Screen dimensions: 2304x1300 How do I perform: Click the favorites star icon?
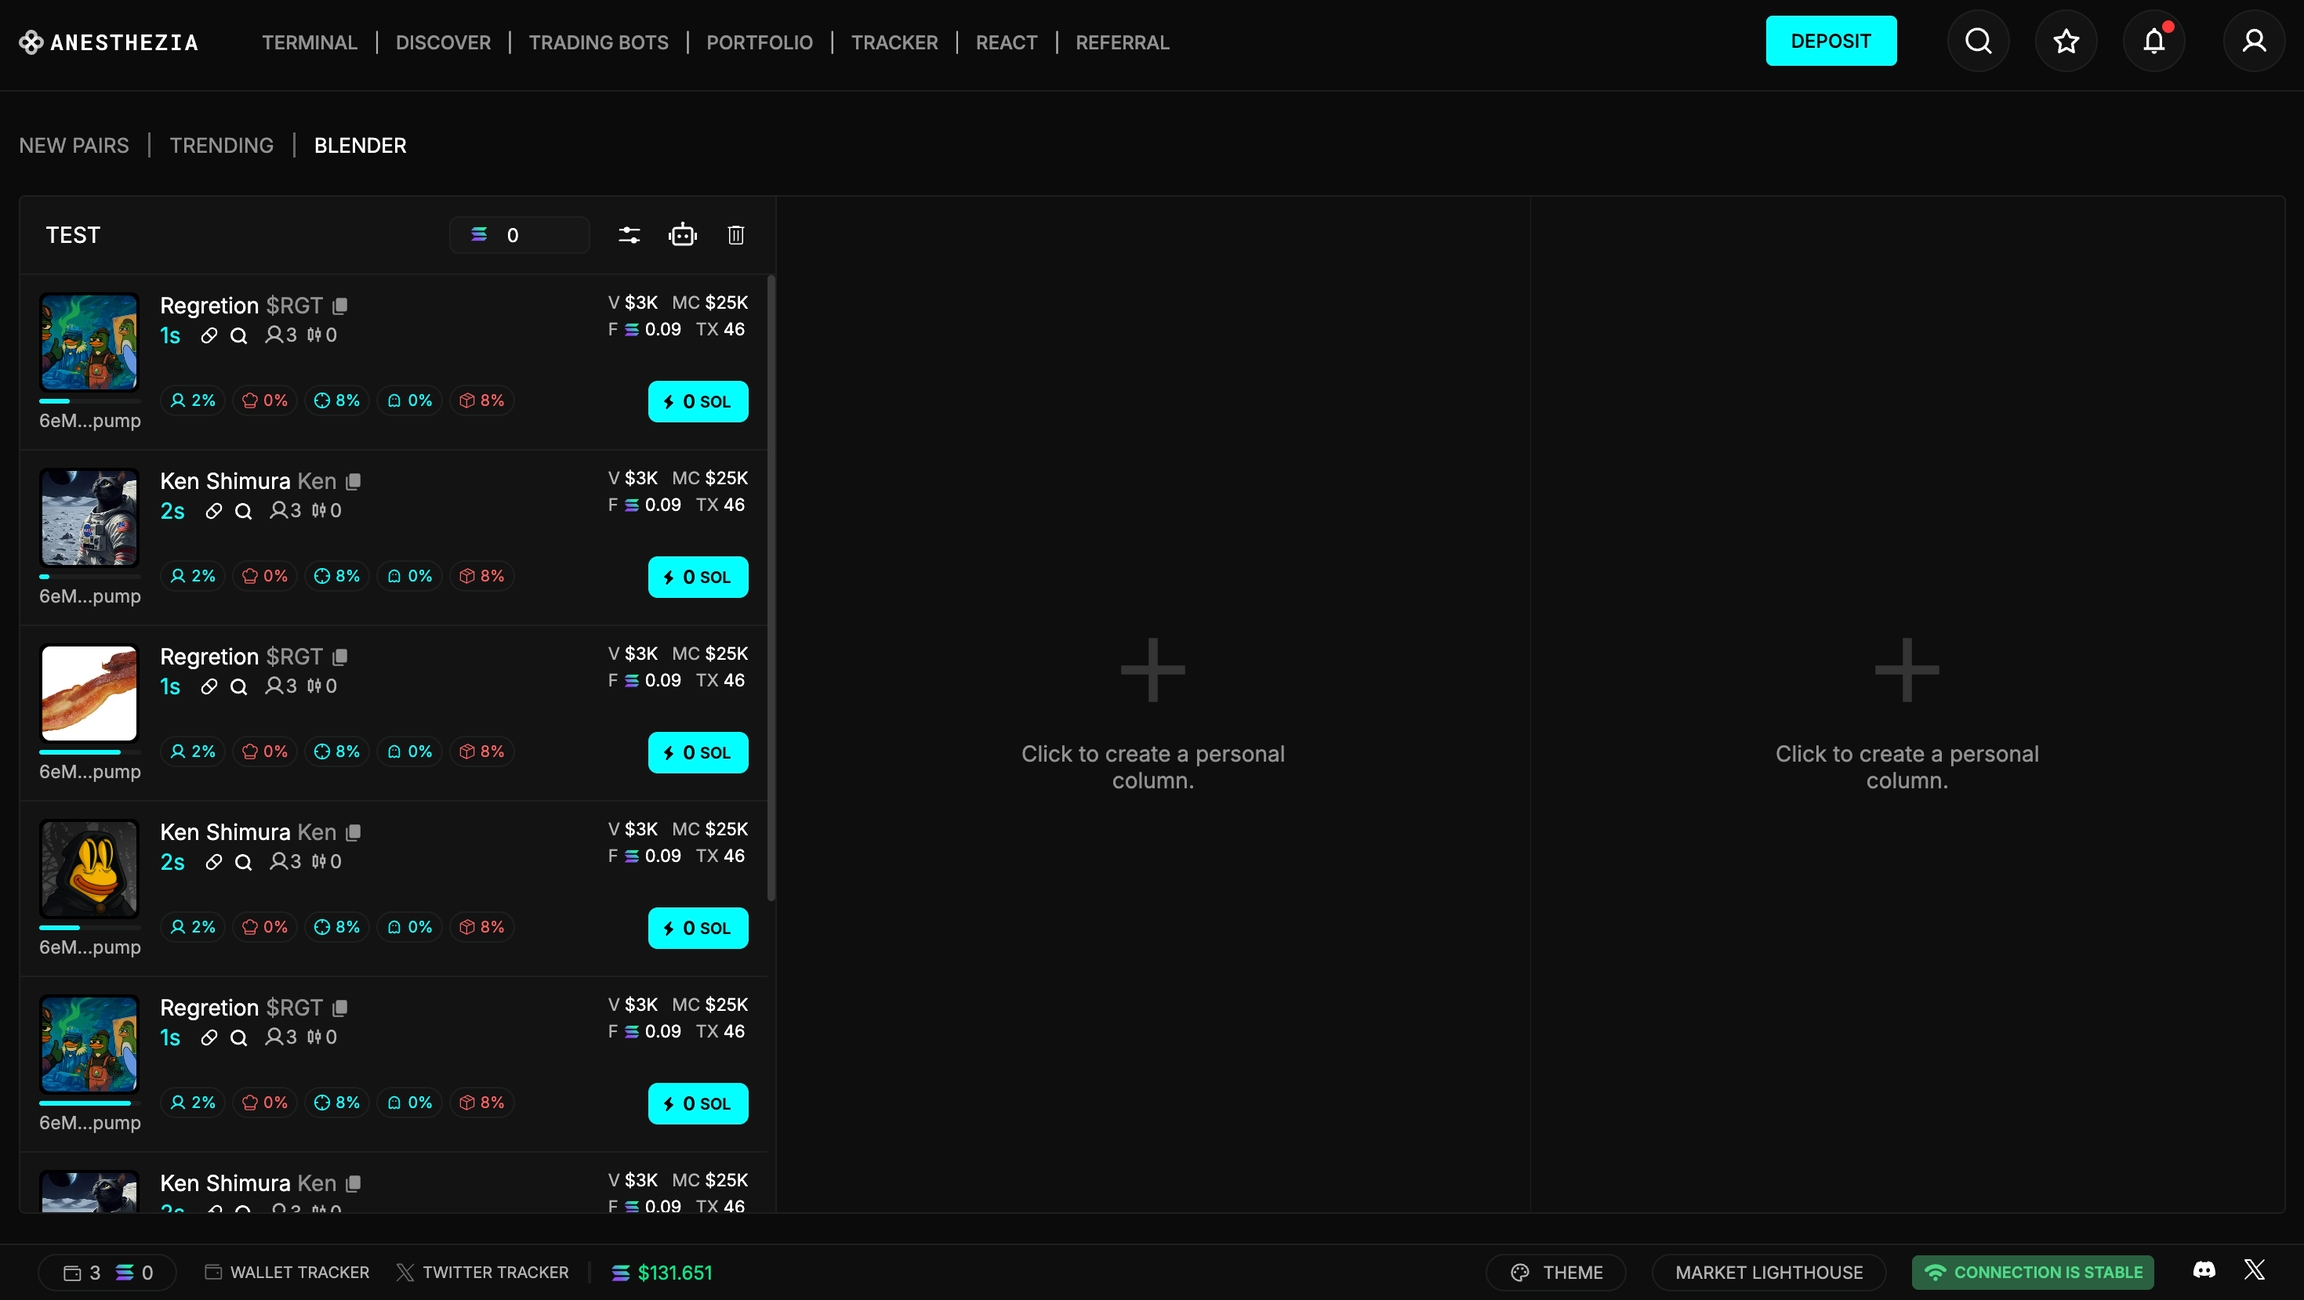point(2066,41)
